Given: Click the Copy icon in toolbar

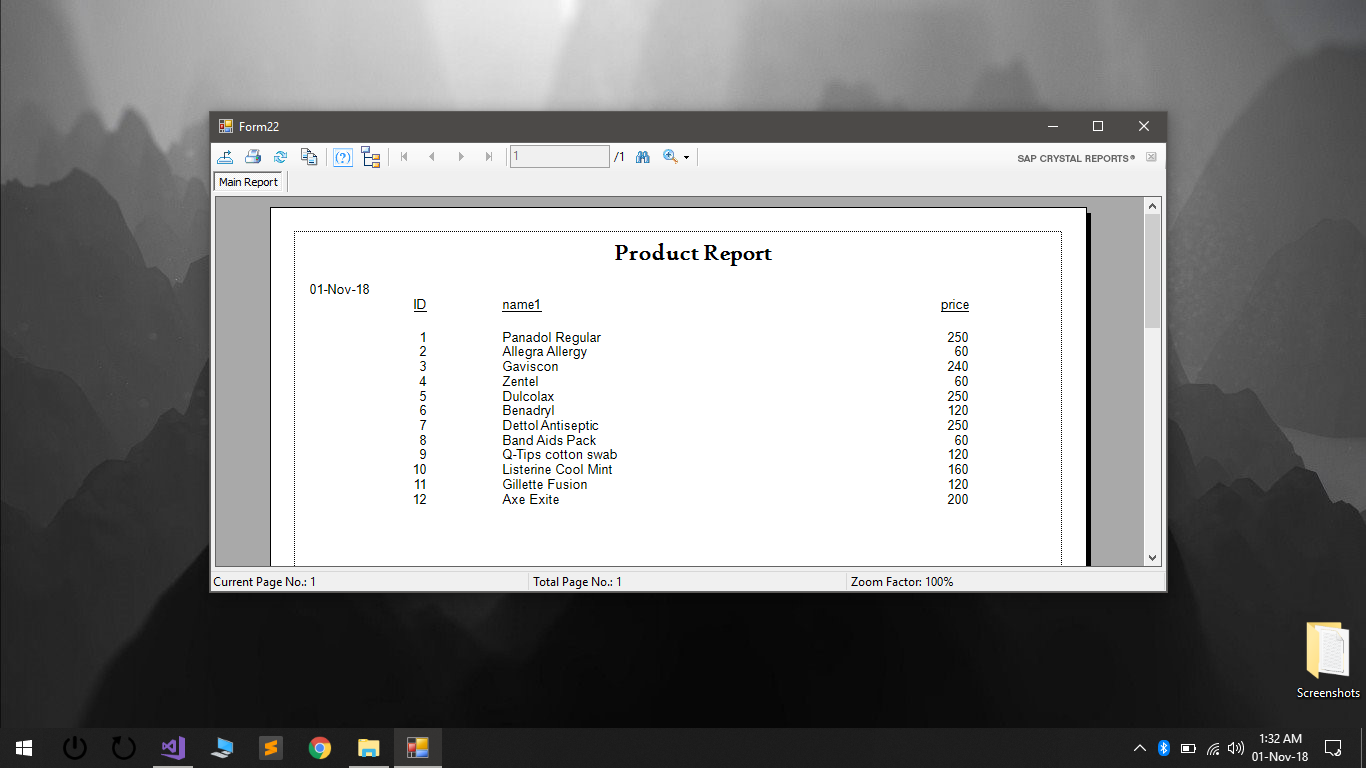Looking at the screenshot, I should click(309, 157).
